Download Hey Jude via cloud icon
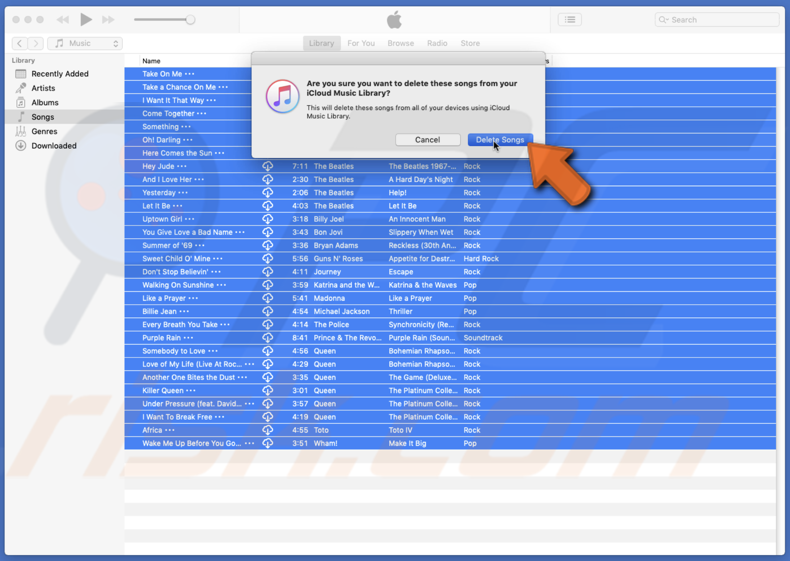Image resolution: width=790 pixels, height=561 pixels. click(x=268, y=166)
